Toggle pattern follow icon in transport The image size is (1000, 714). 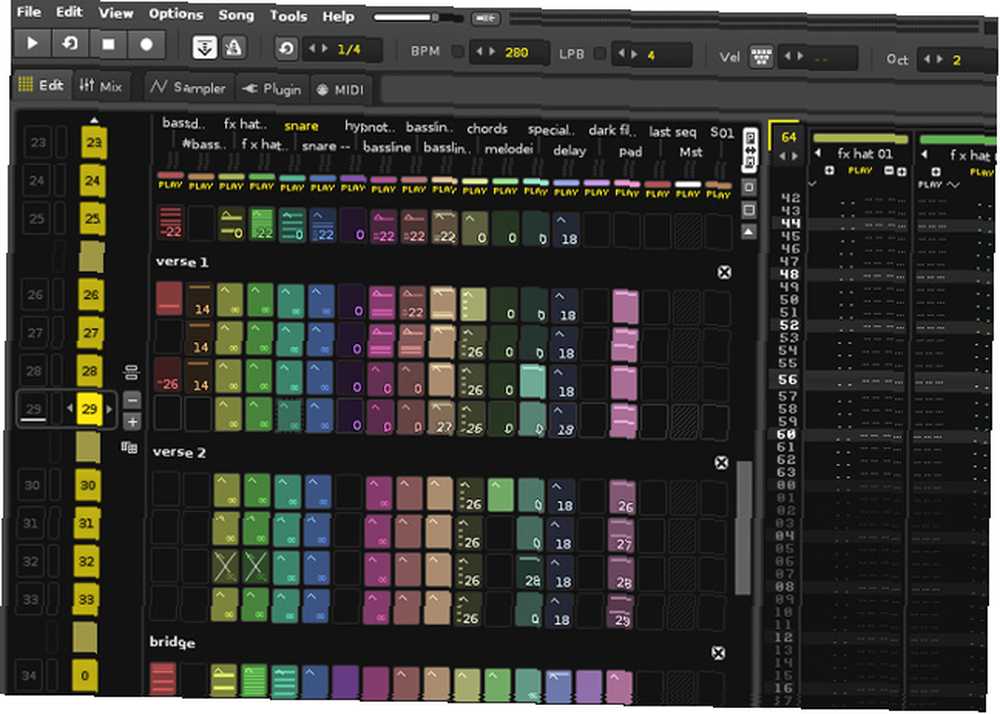tap(205, 47)
